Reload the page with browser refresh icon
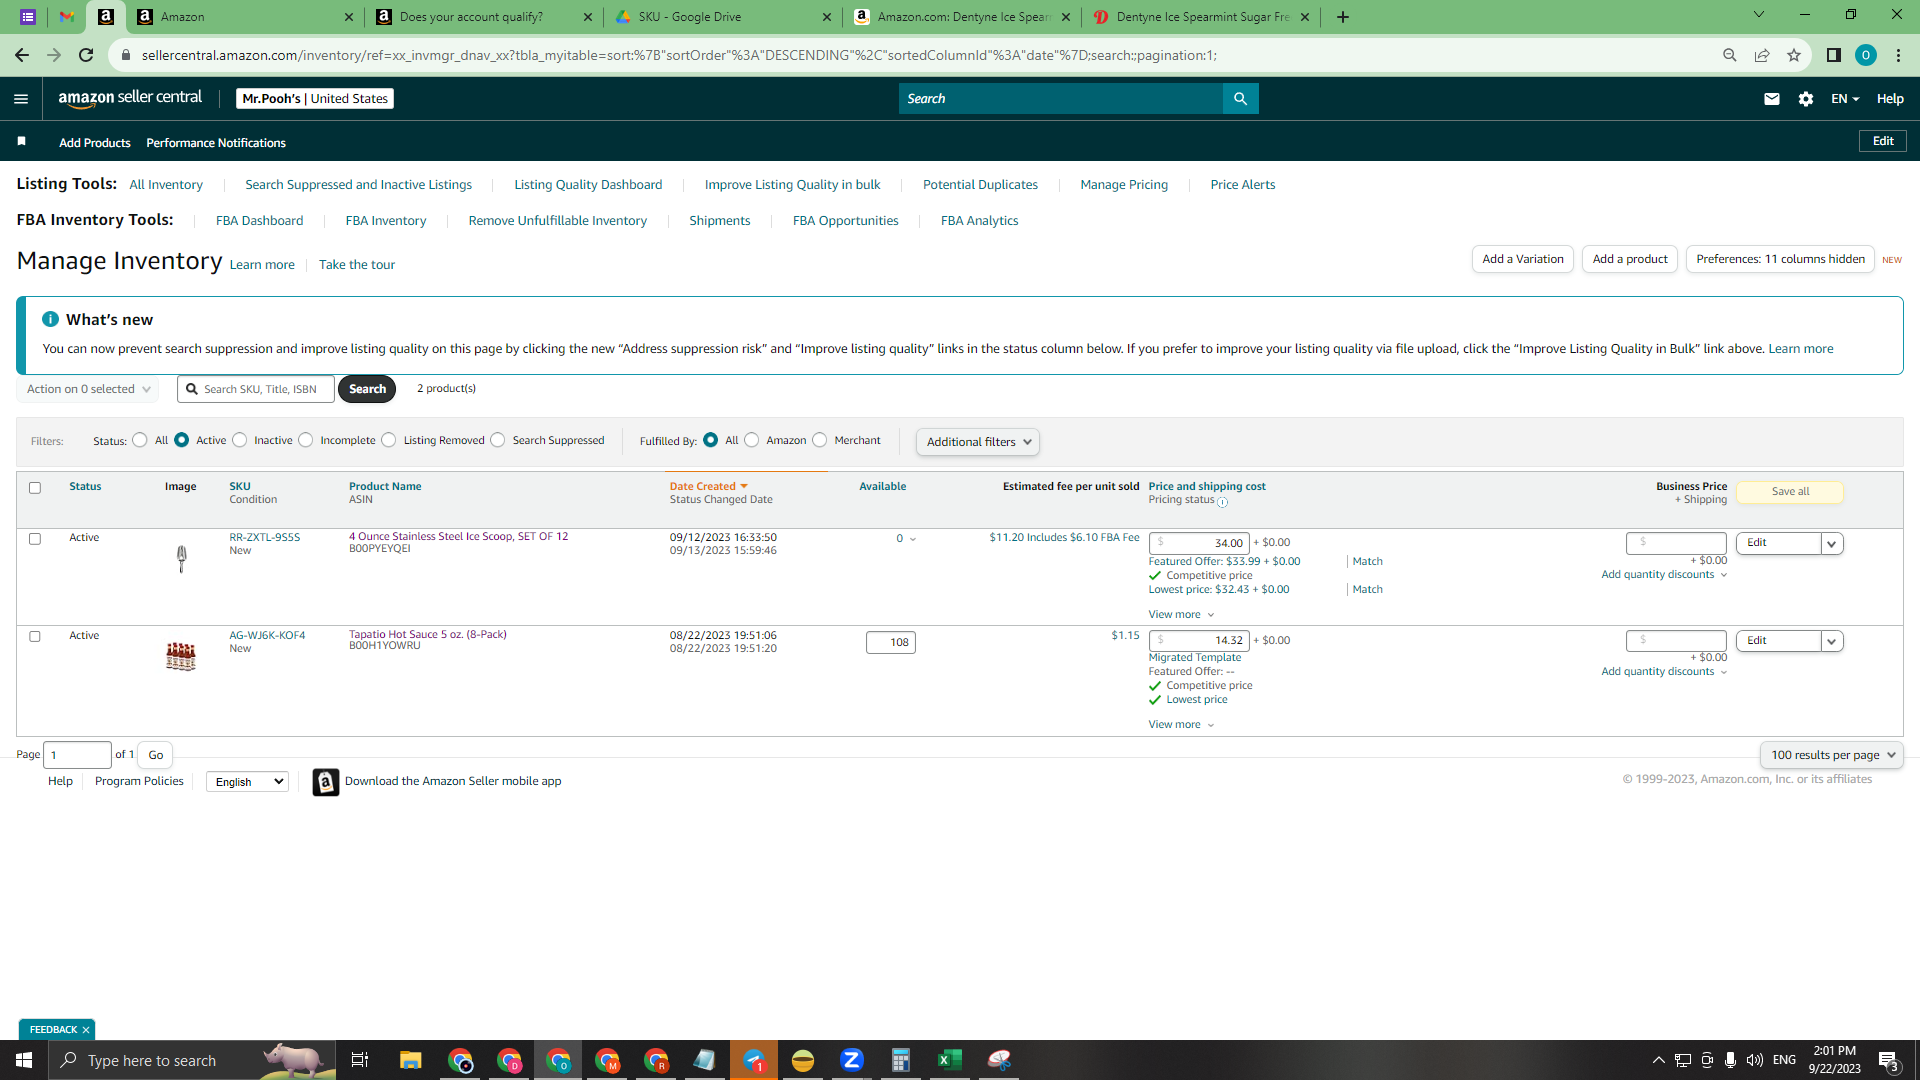 pyautogui.click(x=86, y=55)
